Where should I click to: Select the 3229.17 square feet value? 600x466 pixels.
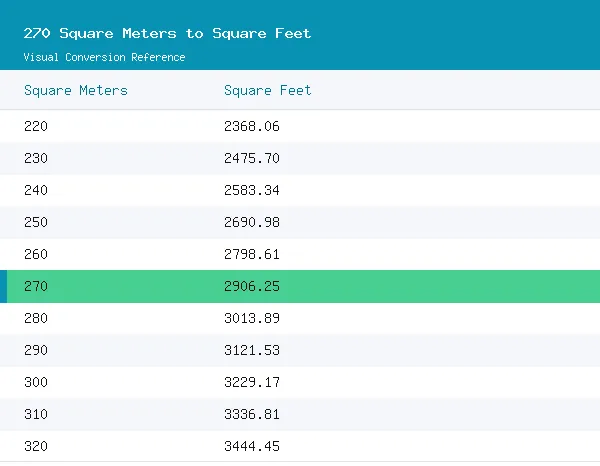(x=252, y=382)
